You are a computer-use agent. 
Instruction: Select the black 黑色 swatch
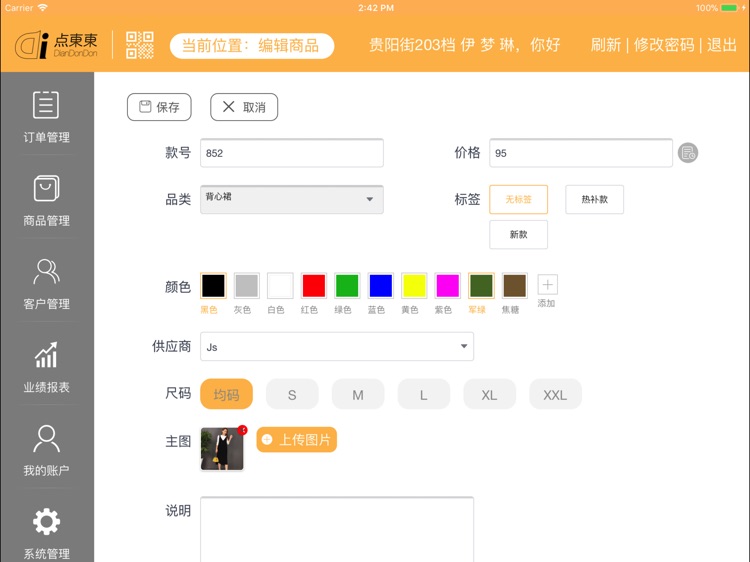(213, 286)
